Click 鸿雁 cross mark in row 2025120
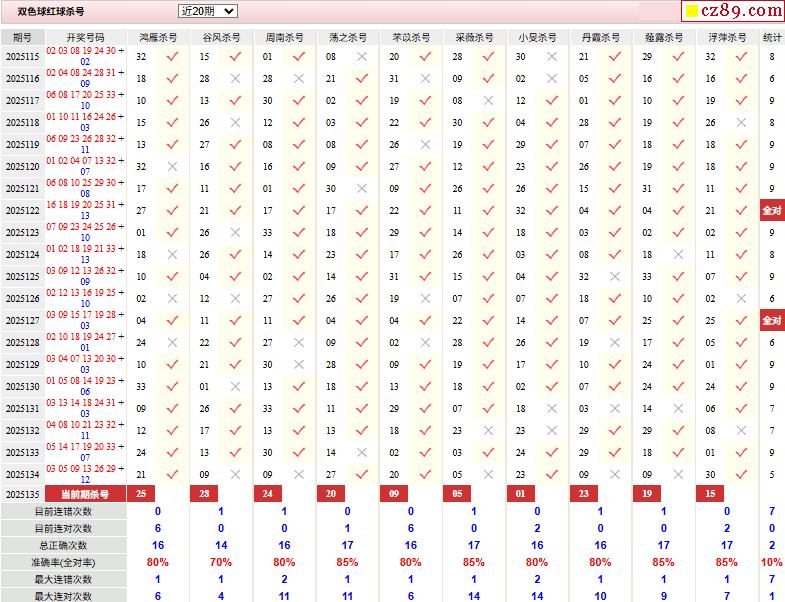This screenshot has height=602, width=785. click(173, 167)
